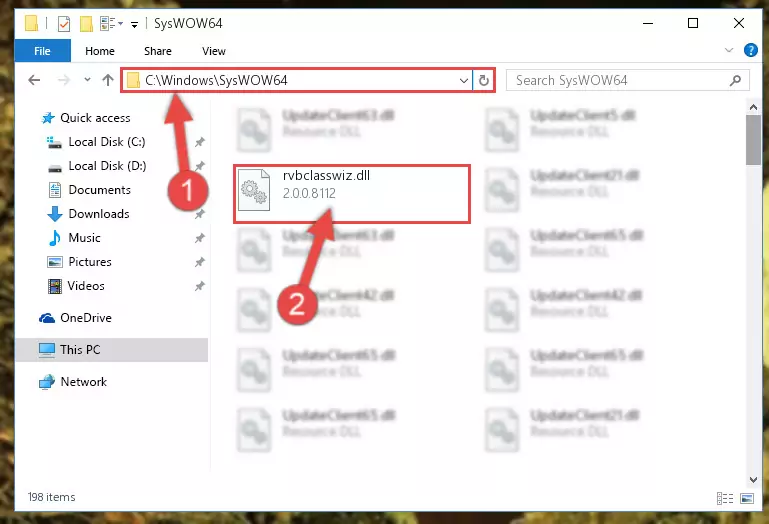Open the View ribbon tab
The image size is (769, 524).
(214, 51)
